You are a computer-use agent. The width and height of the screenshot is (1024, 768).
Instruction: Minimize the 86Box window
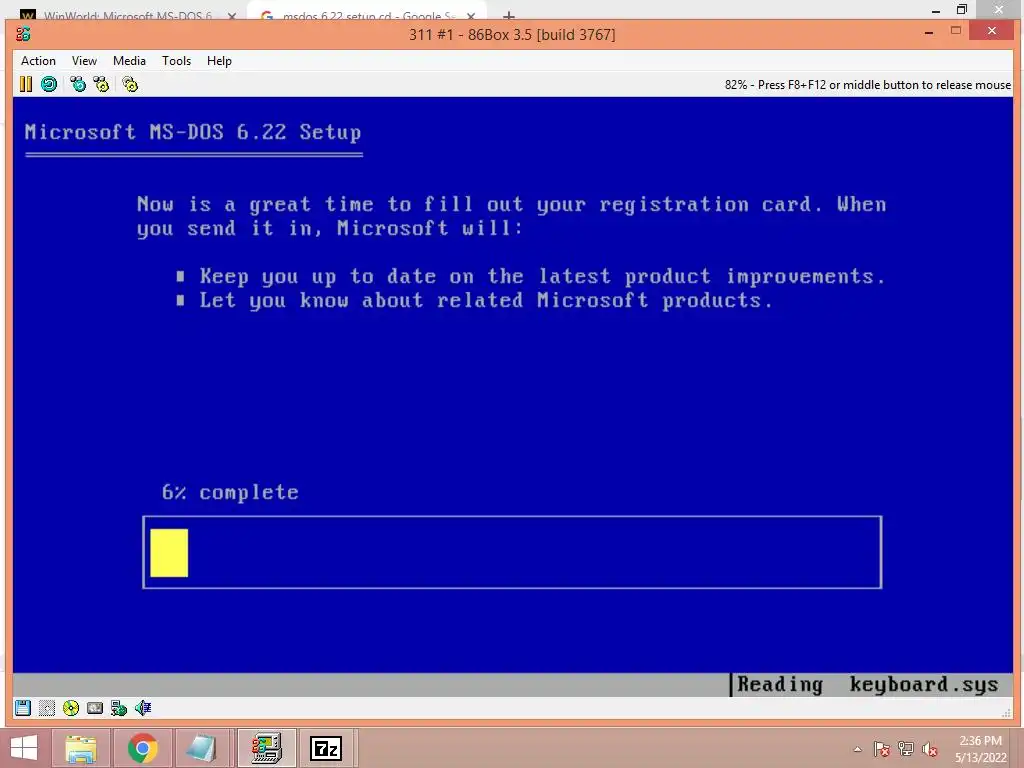(x=929, y=32)
